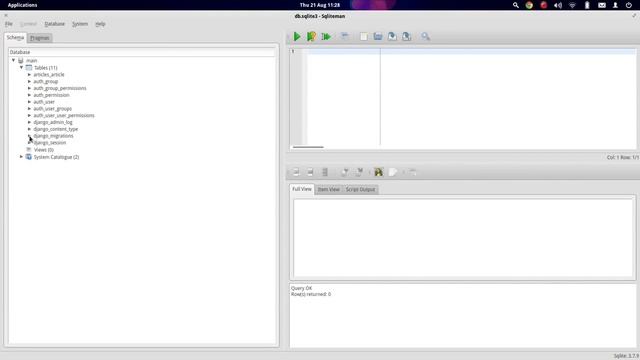This screenshot has width=640, height=360.
Task: Open the System menu
Action: click(x=80, y=24)
